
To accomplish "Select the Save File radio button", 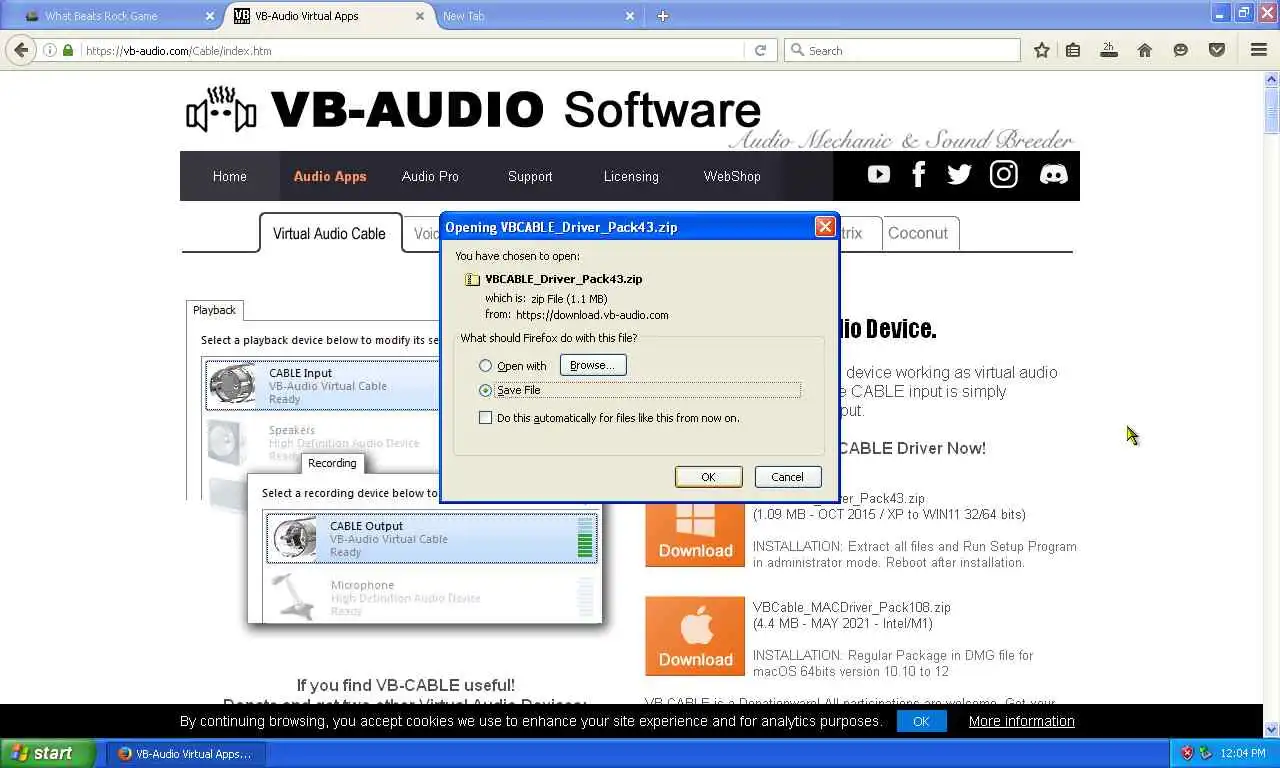I will pos(486,390).
